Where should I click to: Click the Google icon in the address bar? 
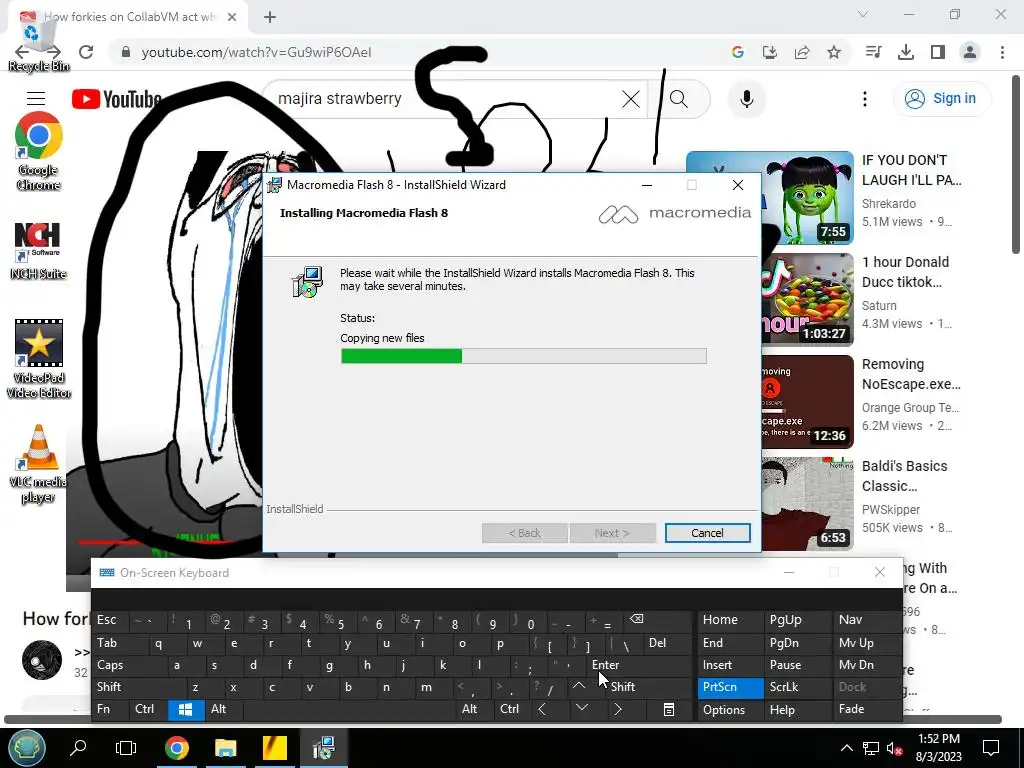coord(738,52)
